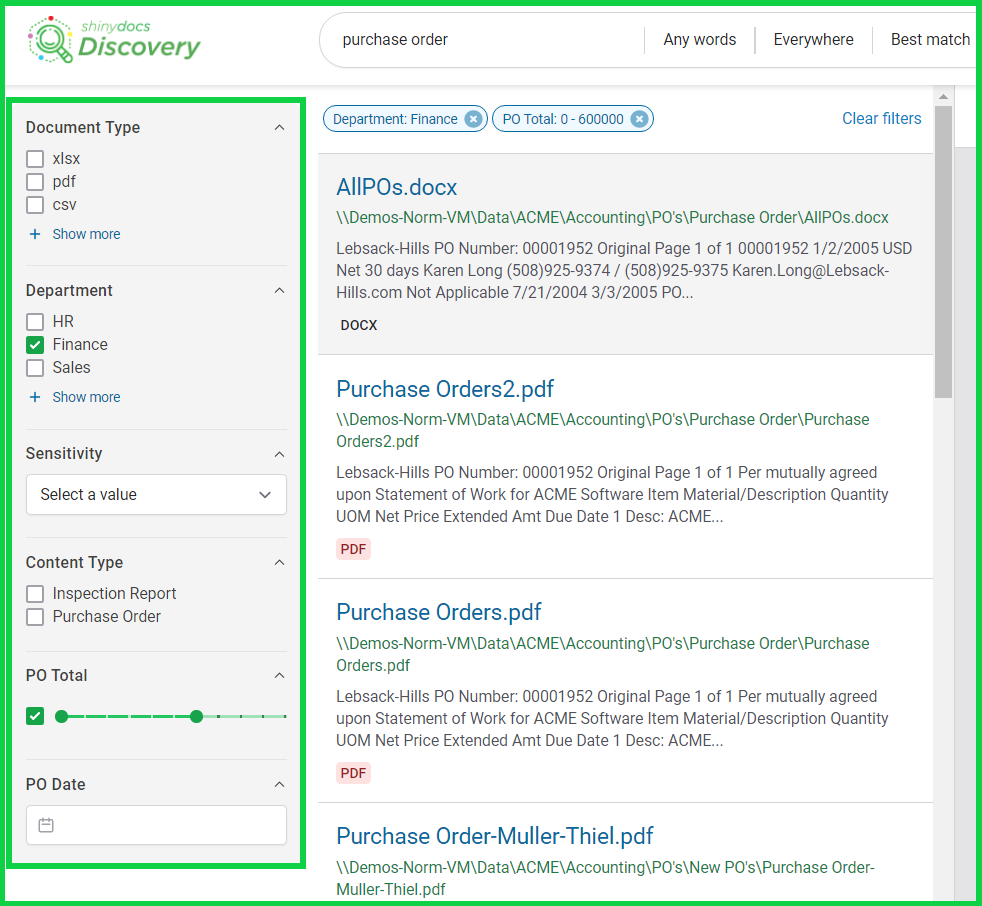Screen dimensions: 982x906
Task: Remove the Department: Finance filter chip
Action: click(473, 119)
